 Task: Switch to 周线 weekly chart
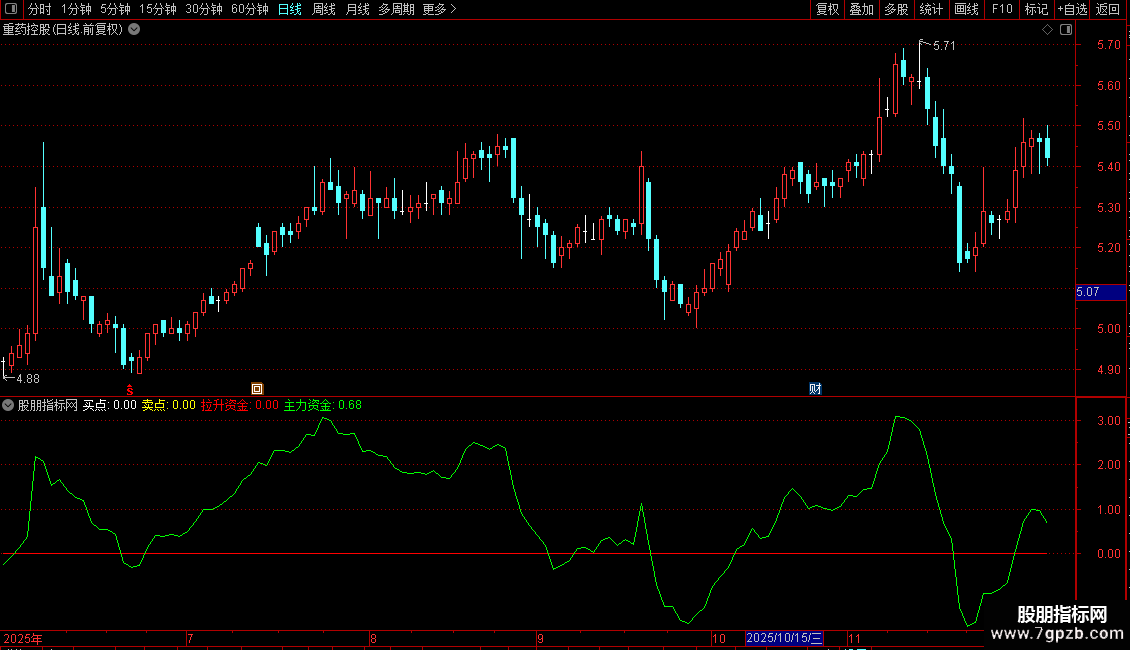[x=324, y=9]
